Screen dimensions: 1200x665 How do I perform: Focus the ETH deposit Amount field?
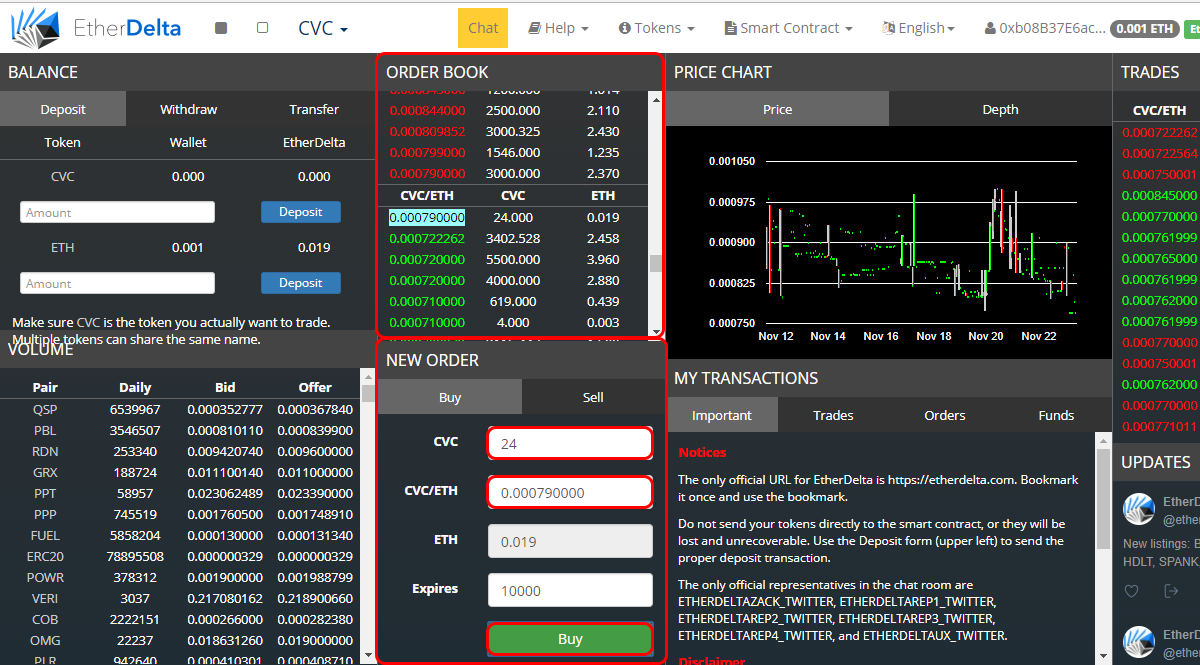118,283
